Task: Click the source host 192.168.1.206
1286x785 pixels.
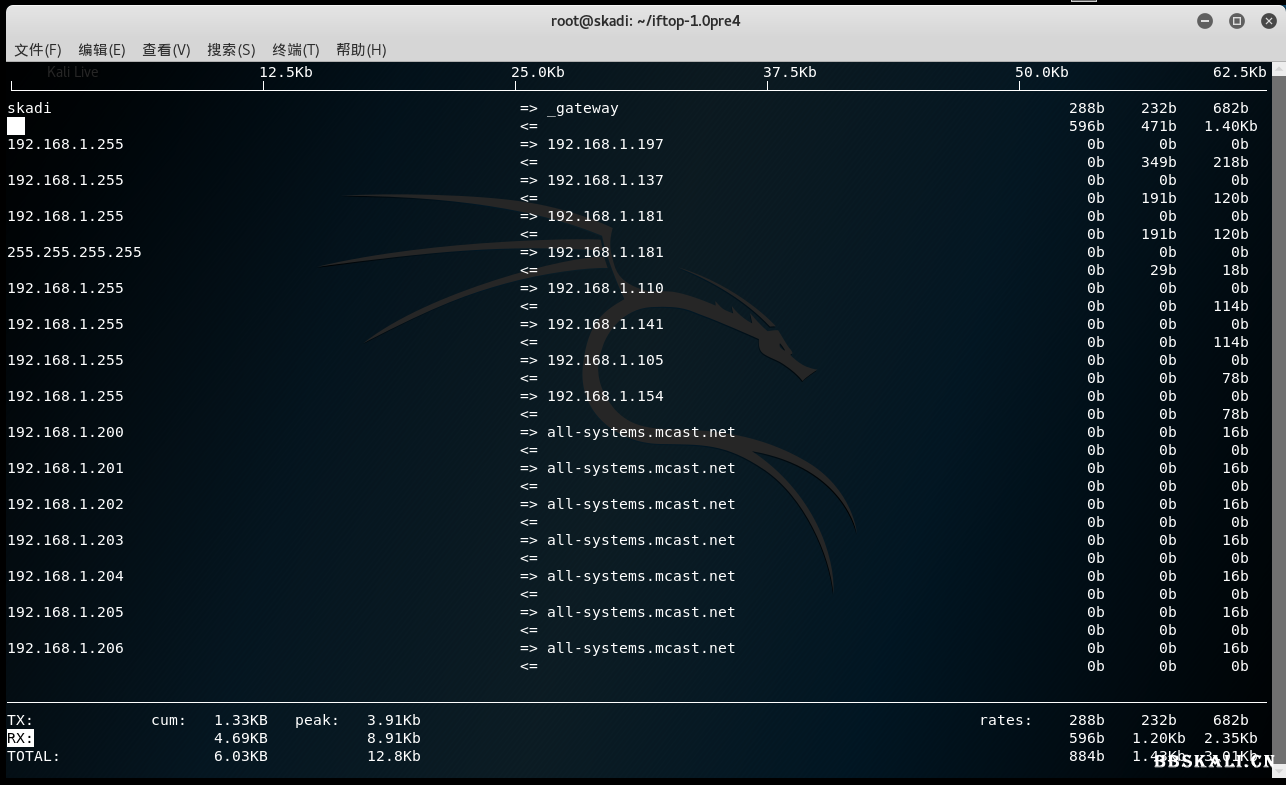Action: pos(65,648)
